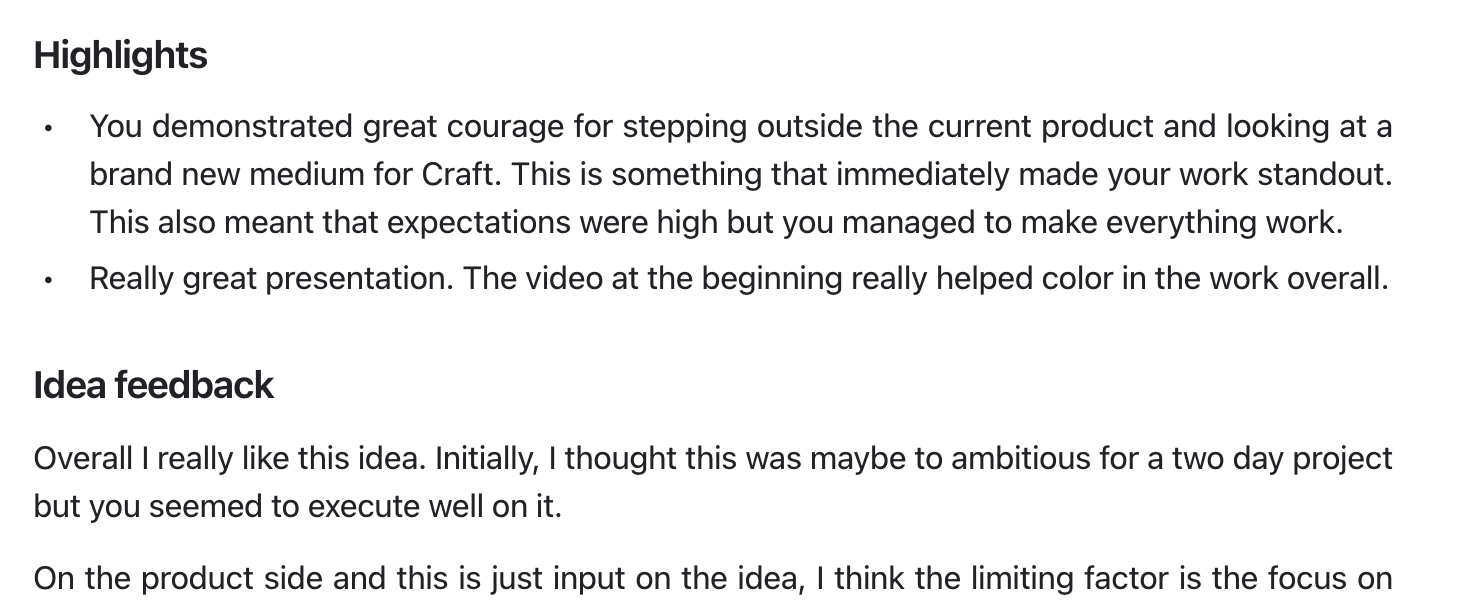
Task: Click the Idea feedback heading
Action: [153, 385]
